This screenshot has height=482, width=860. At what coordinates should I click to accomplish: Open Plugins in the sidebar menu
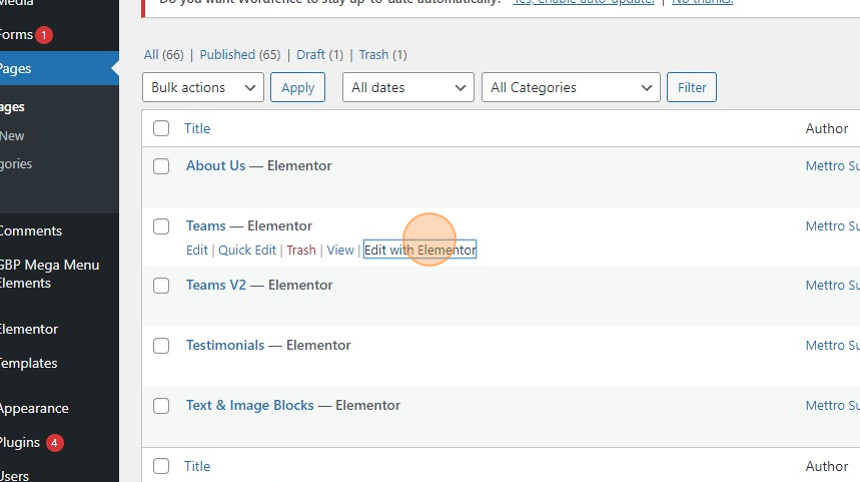[20, 443]
